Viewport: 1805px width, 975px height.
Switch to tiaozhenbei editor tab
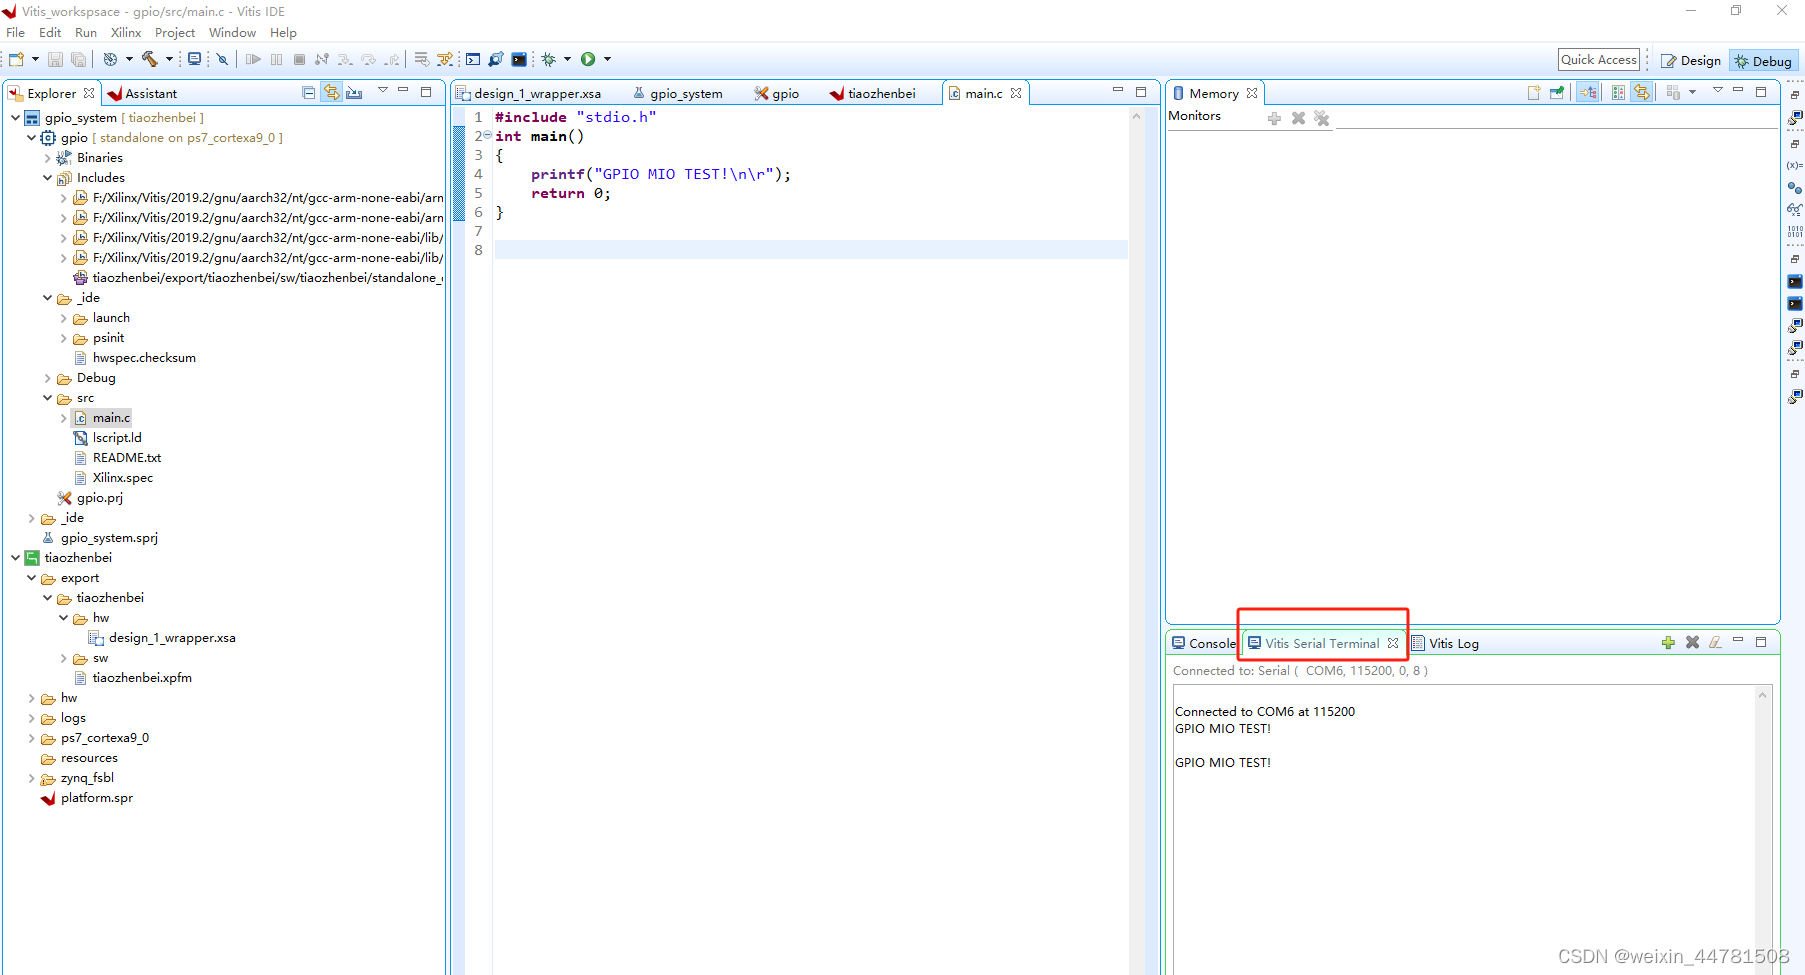pyautogui.click(x=873, y=93)
